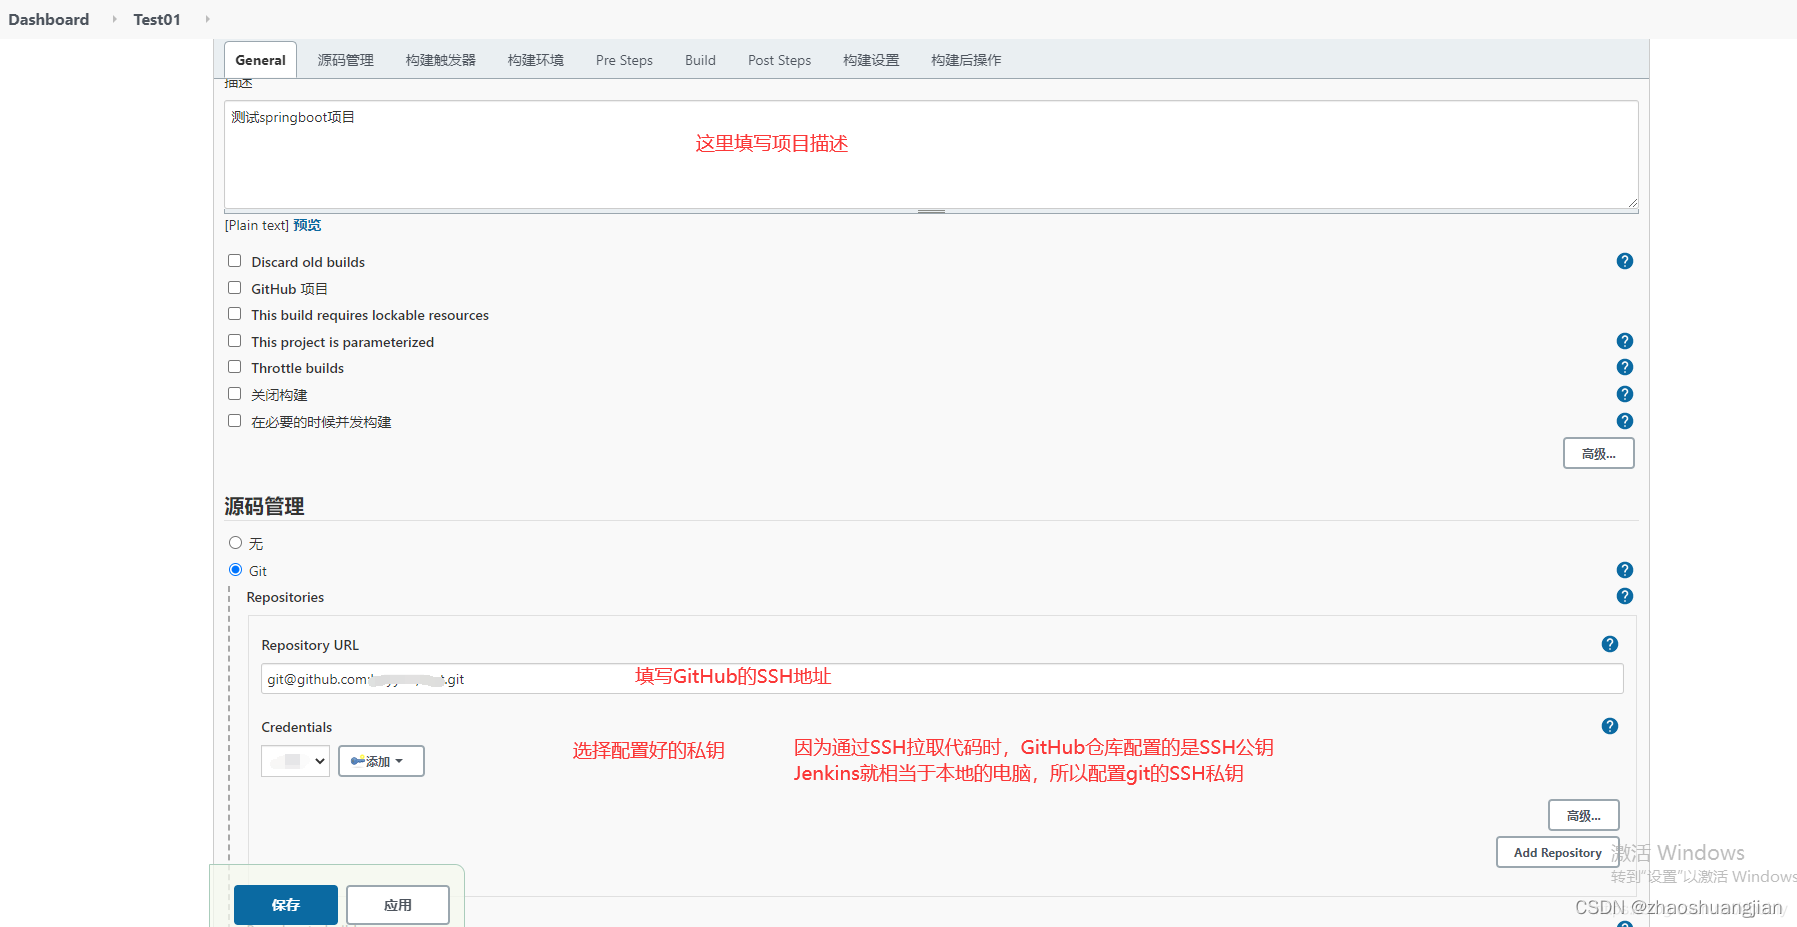The image size is (1797, 927).
Task: Open the 预览 description preview link
Action: tap(307, 224)
